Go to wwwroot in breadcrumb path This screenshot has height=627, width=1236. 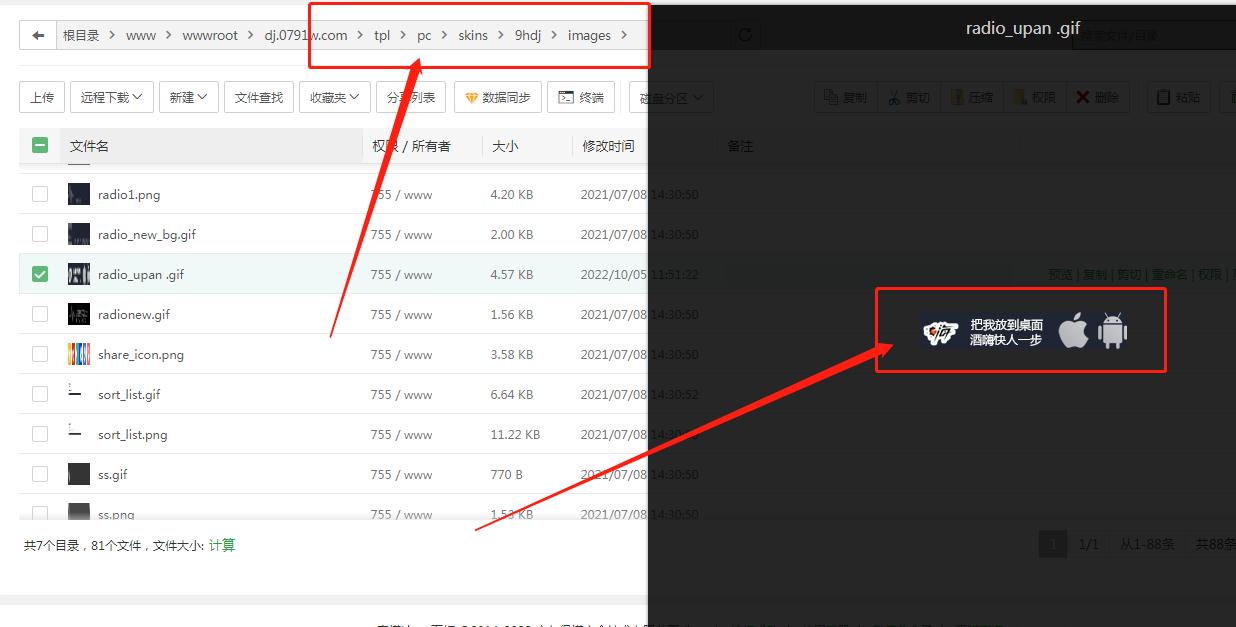pyautogui.click(x=210, y=35)
